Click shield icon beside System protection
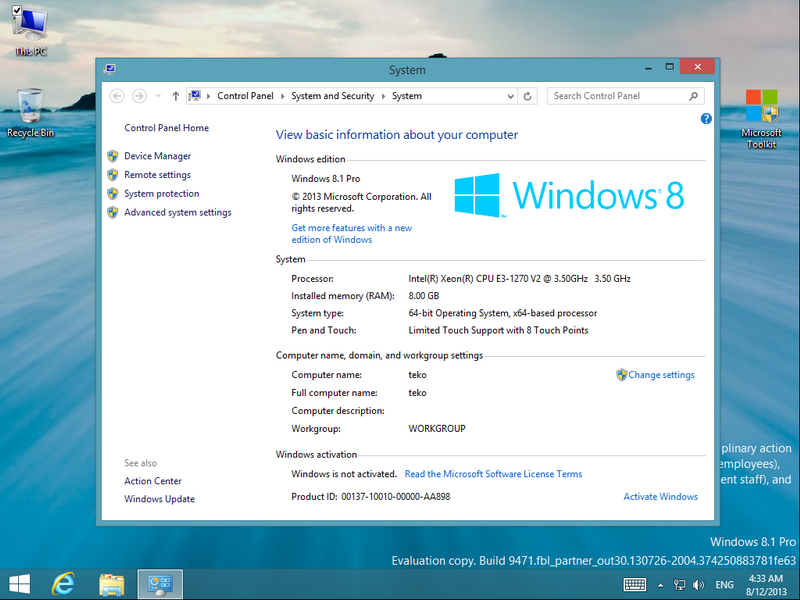This screenshot has height=600, width=800. point(113,194)
